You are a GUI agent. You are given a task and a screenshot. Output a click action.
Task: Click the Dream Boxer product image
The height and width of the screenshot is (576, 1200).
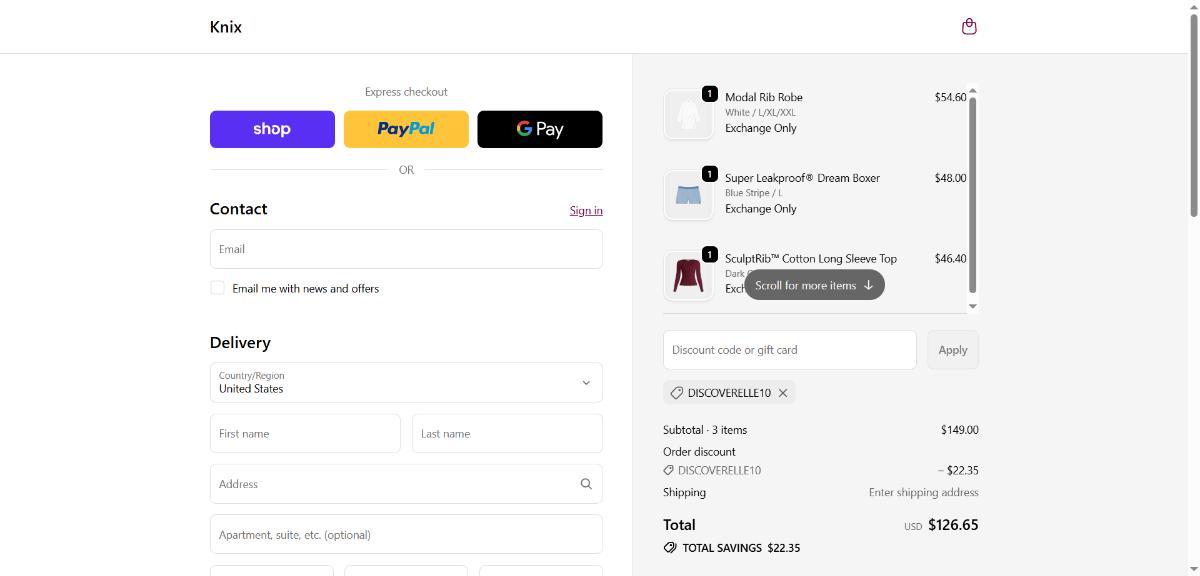tap(688, 195)
